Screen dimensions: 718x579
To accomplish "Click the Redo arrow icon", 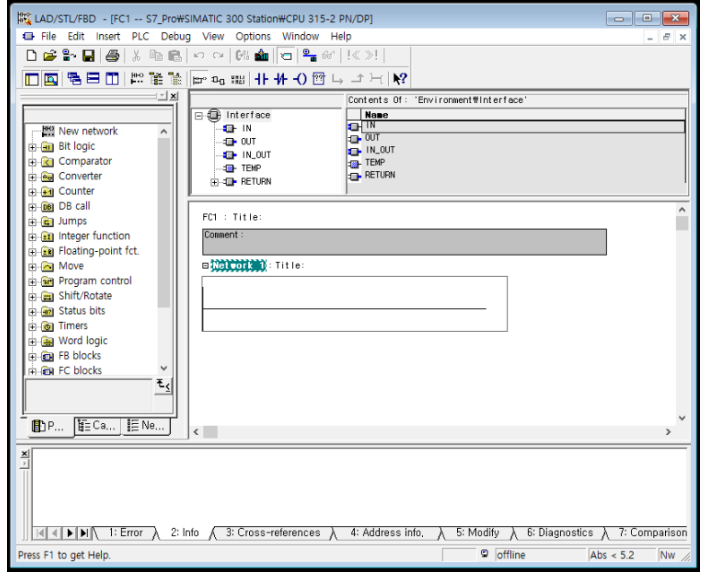I will 218,56.
